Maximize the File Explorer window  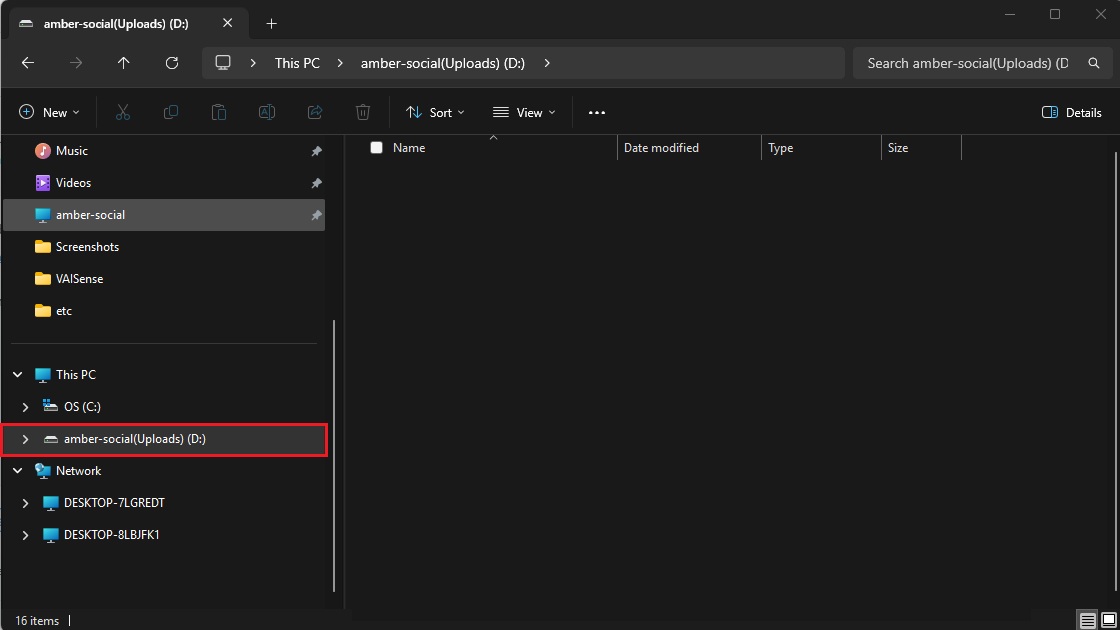click(x=1055, y=14)
